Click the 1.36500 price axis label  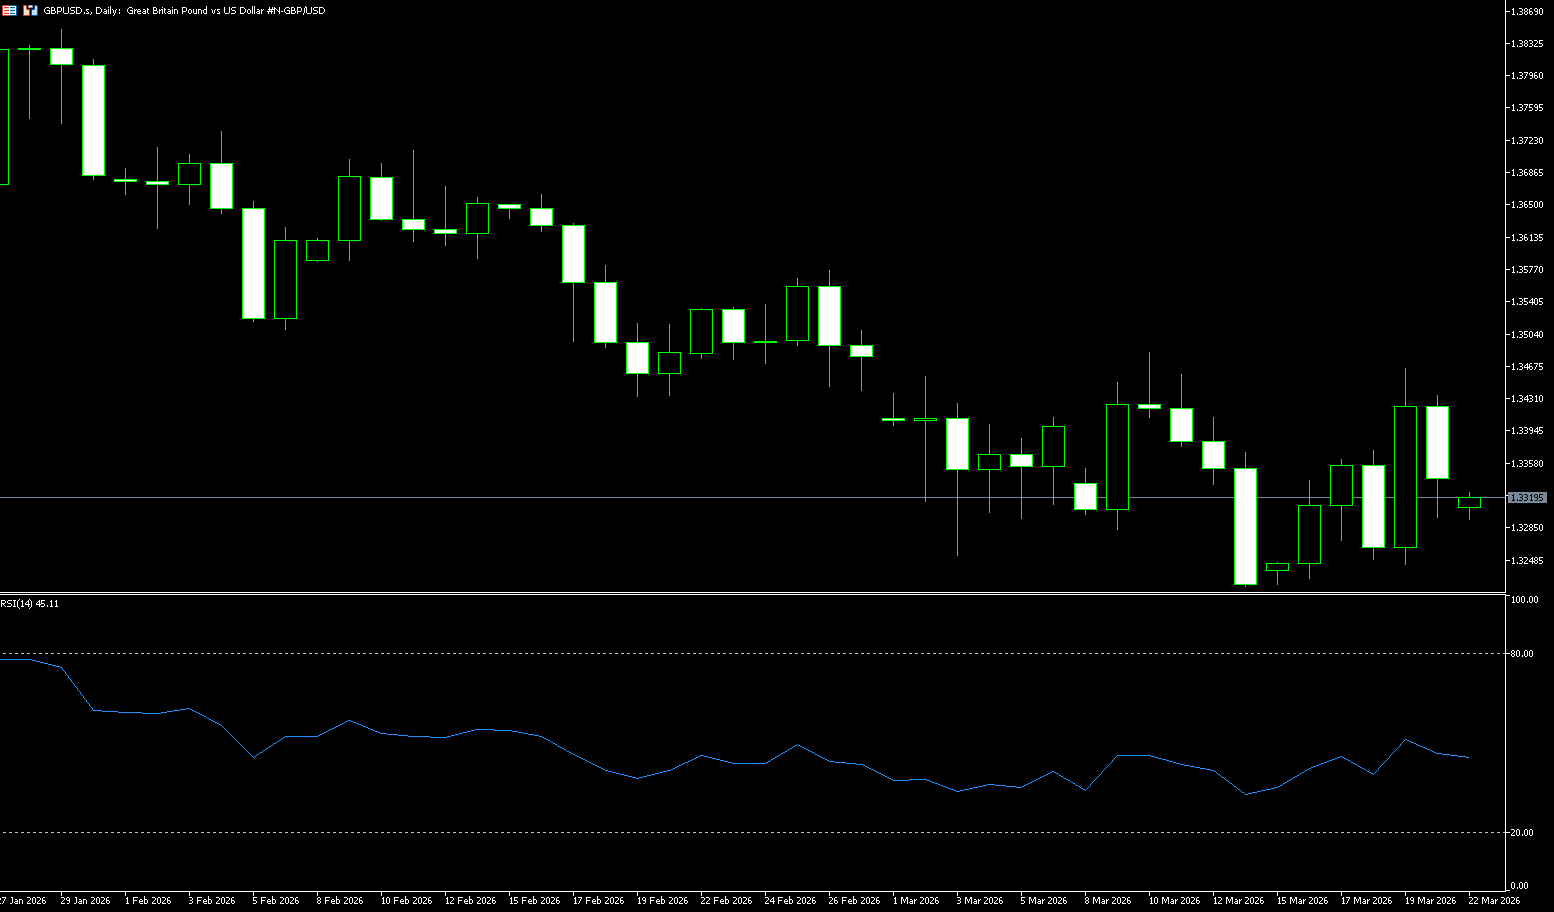(x=1526, y=205)
